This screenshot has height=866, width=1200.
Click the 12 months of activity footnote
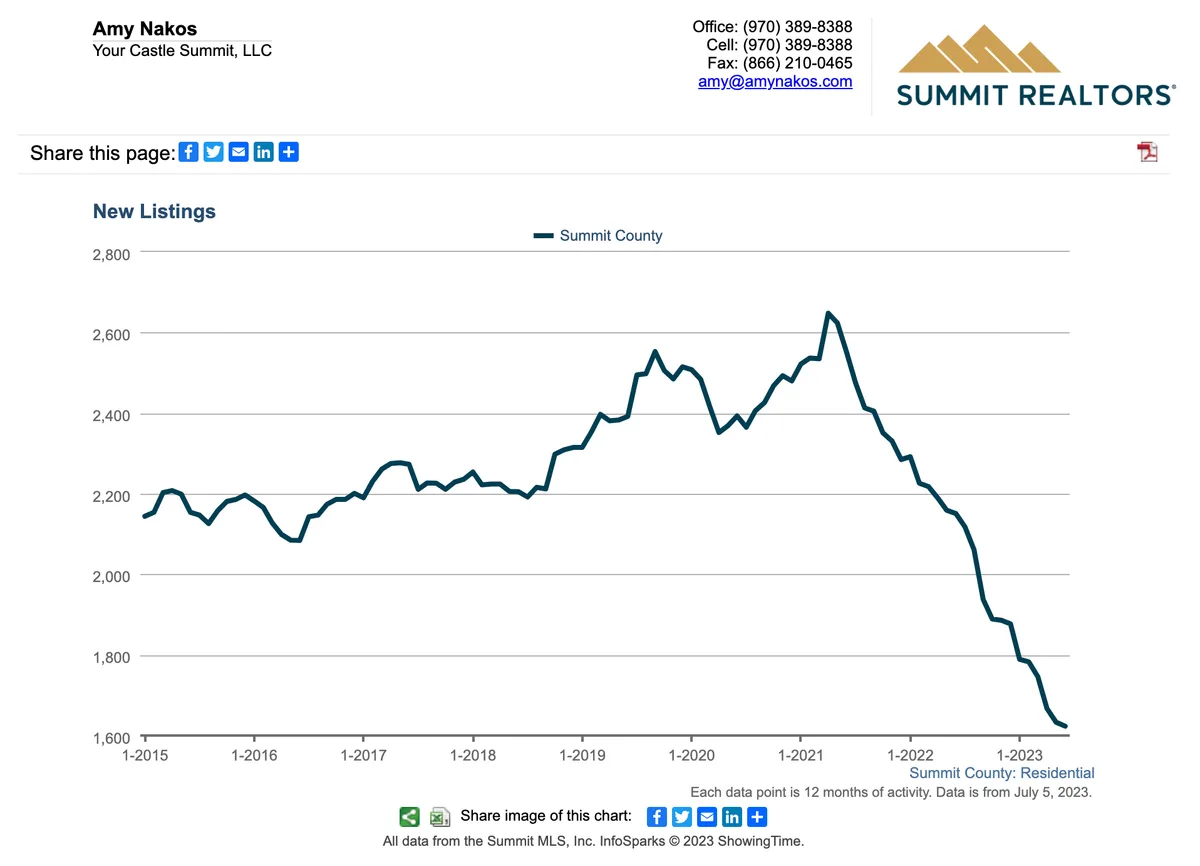[x=891, y=792]
